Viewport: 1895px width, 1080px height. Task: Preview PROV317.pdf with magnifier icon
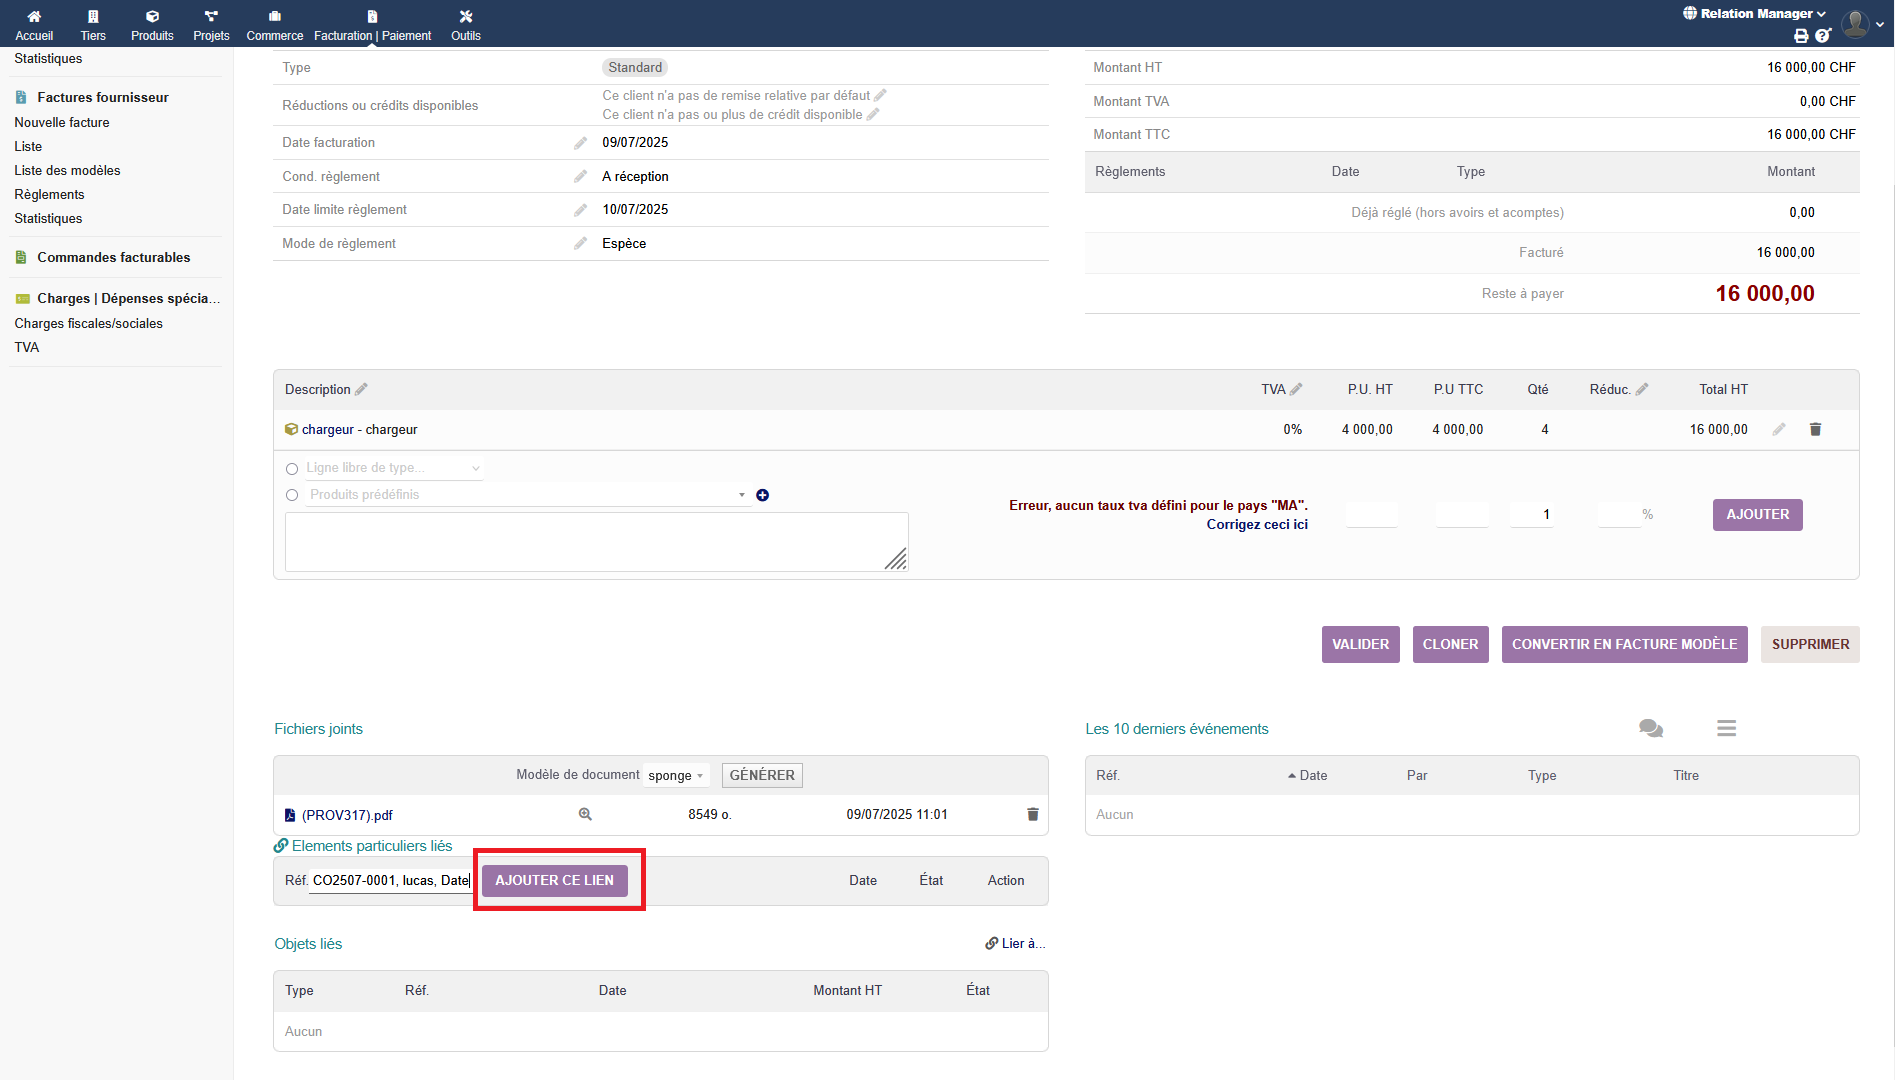pyautogui.click(x=585, y=814)
